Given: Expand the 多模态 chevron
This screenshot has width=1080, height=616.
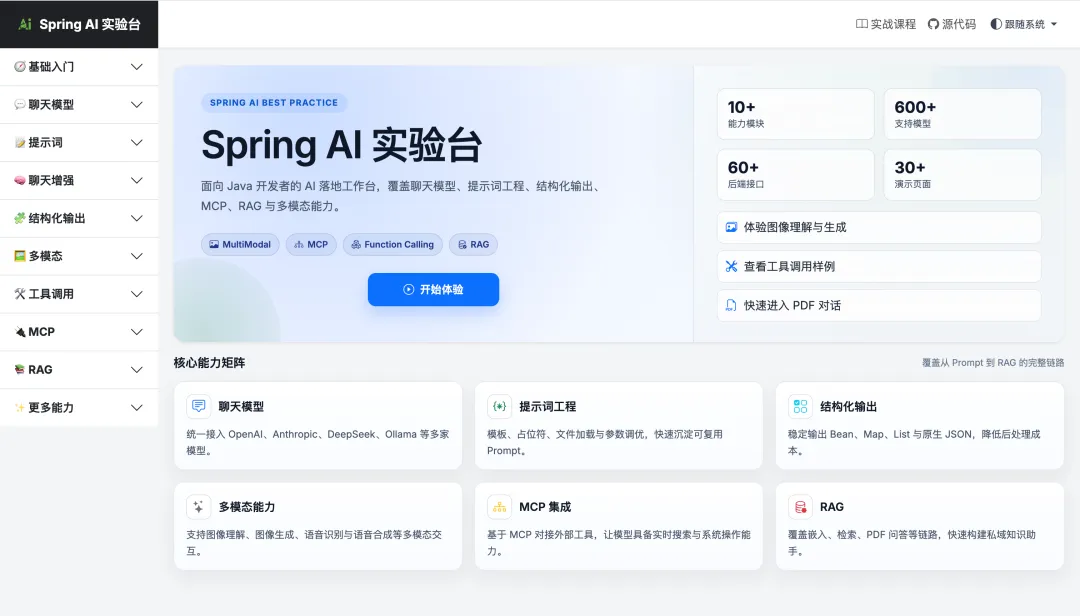Looking at the screenshot, I should (136, 256).
